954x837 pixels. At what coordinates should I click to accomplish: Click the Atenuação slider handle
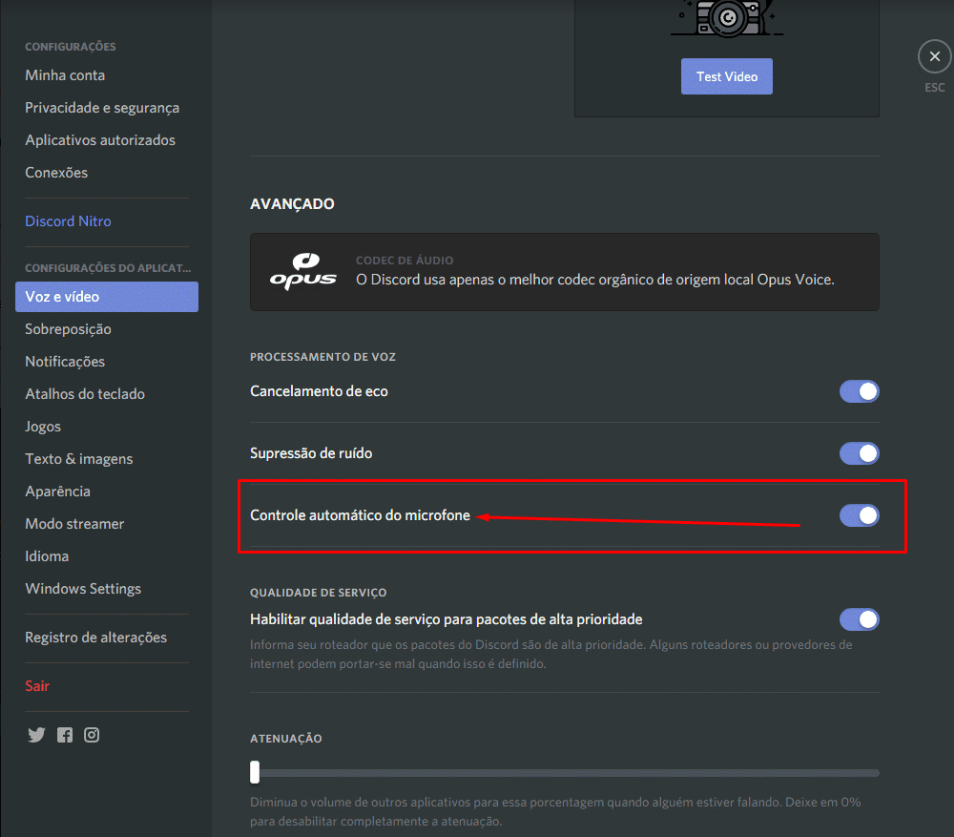coord(255,773)
